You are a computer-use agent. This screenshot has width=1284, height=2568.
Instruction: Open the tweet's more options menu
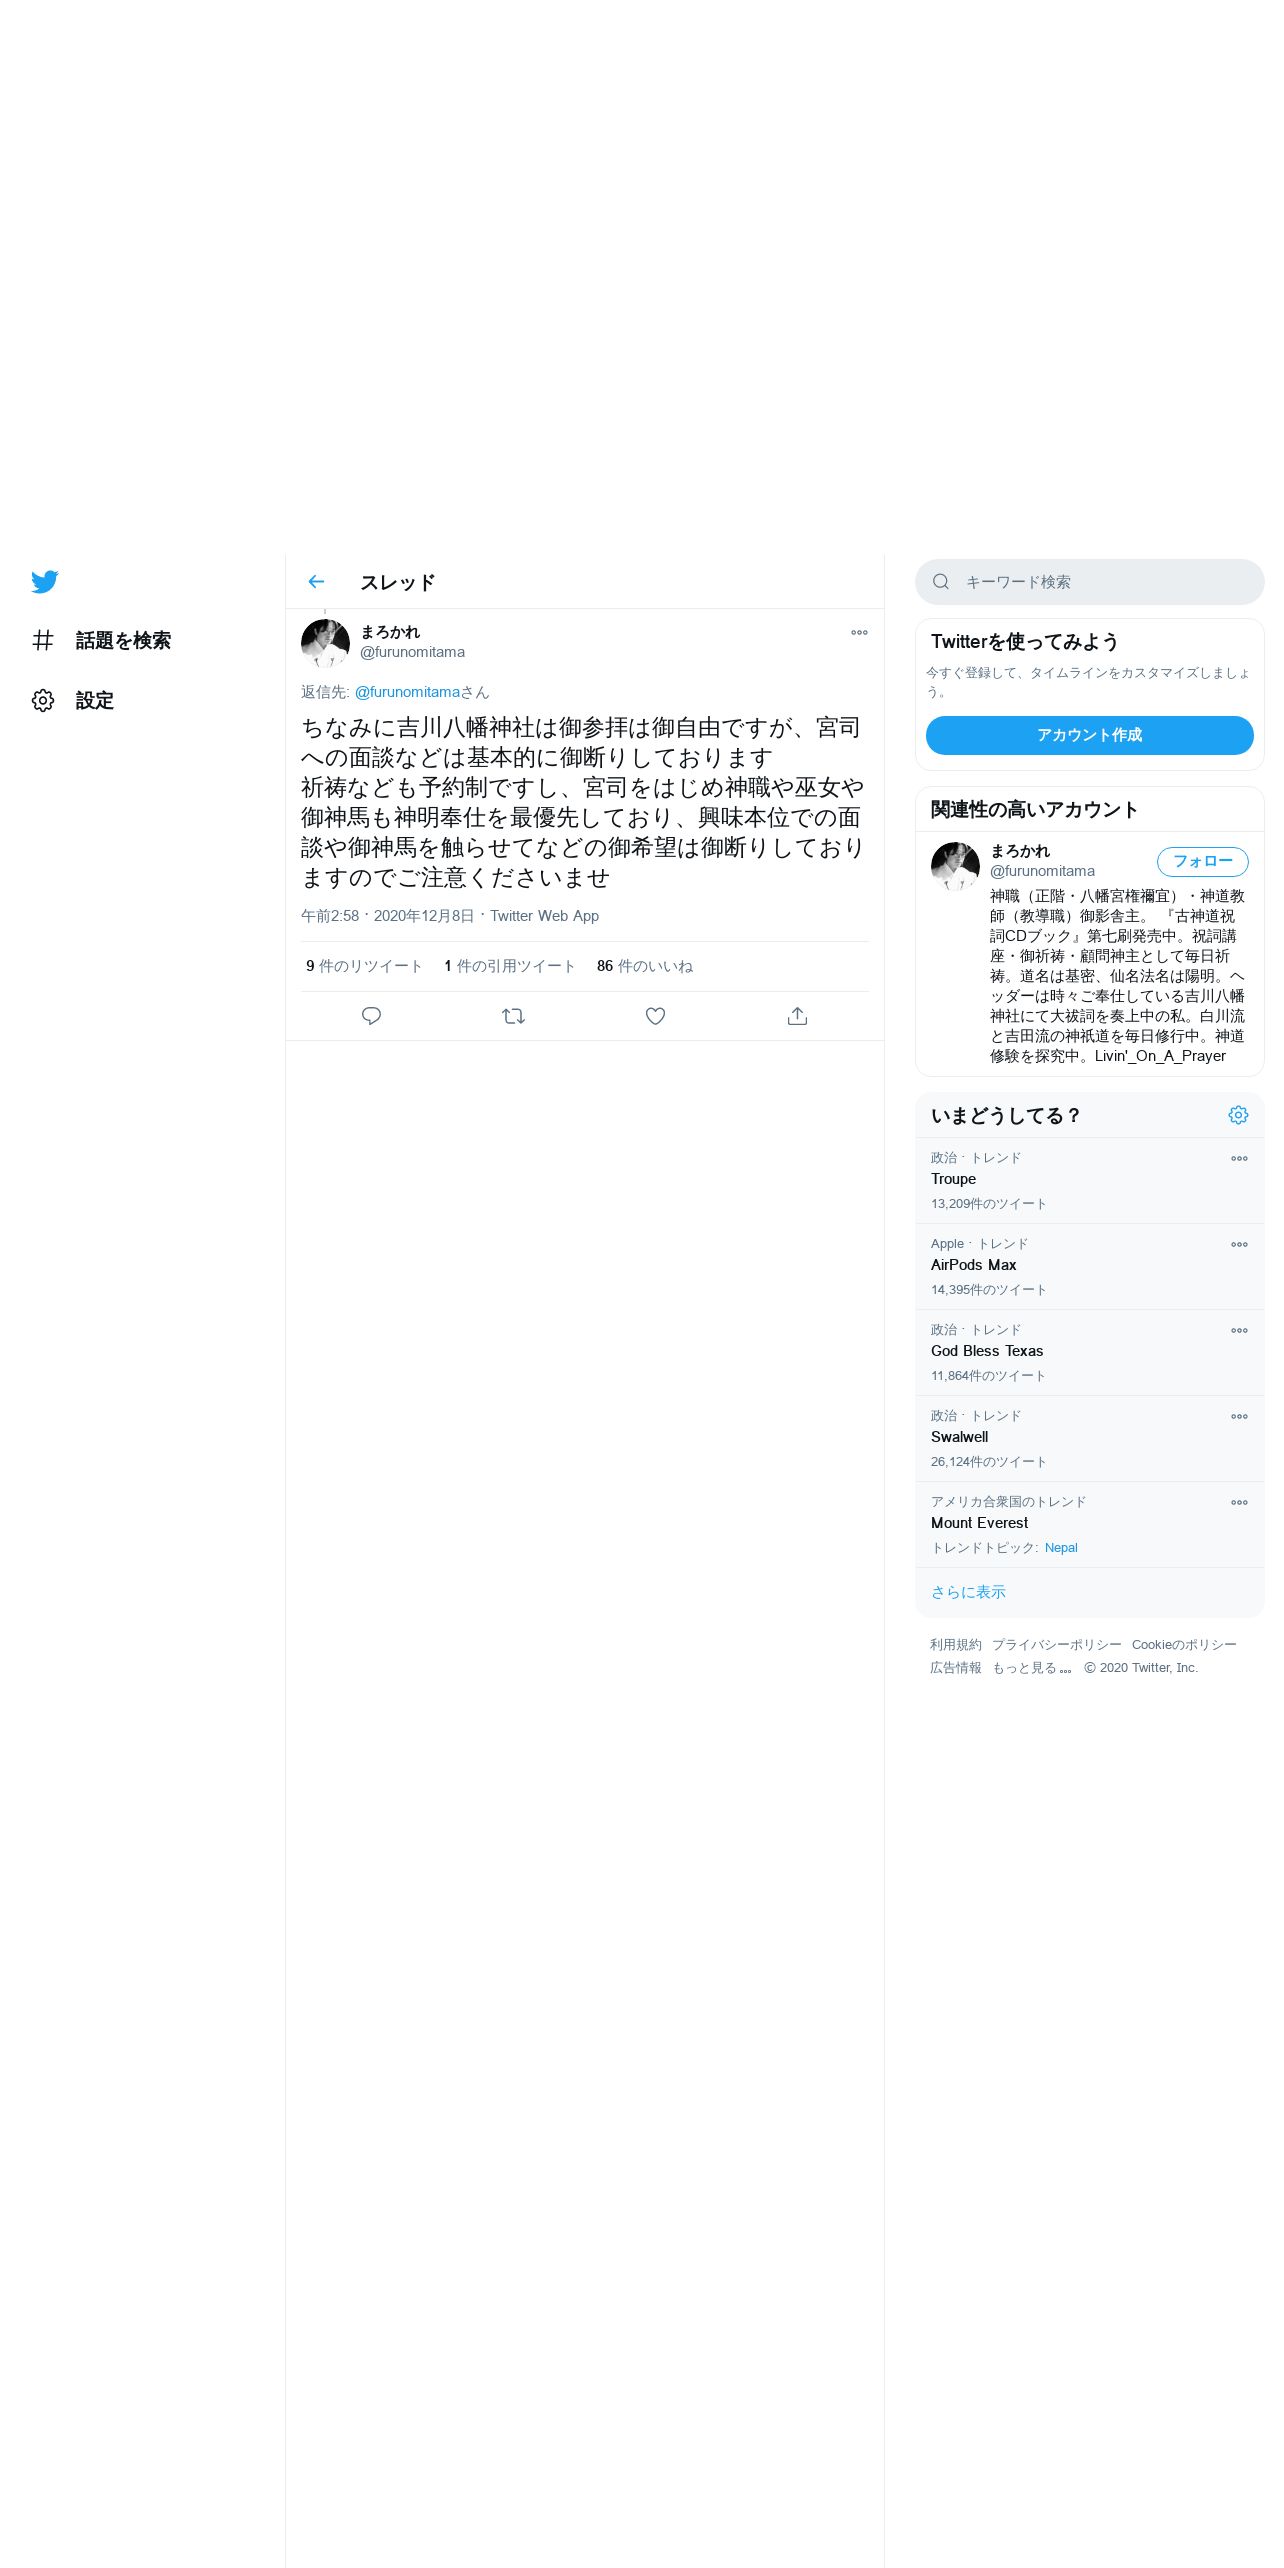(x=859, y=632)
